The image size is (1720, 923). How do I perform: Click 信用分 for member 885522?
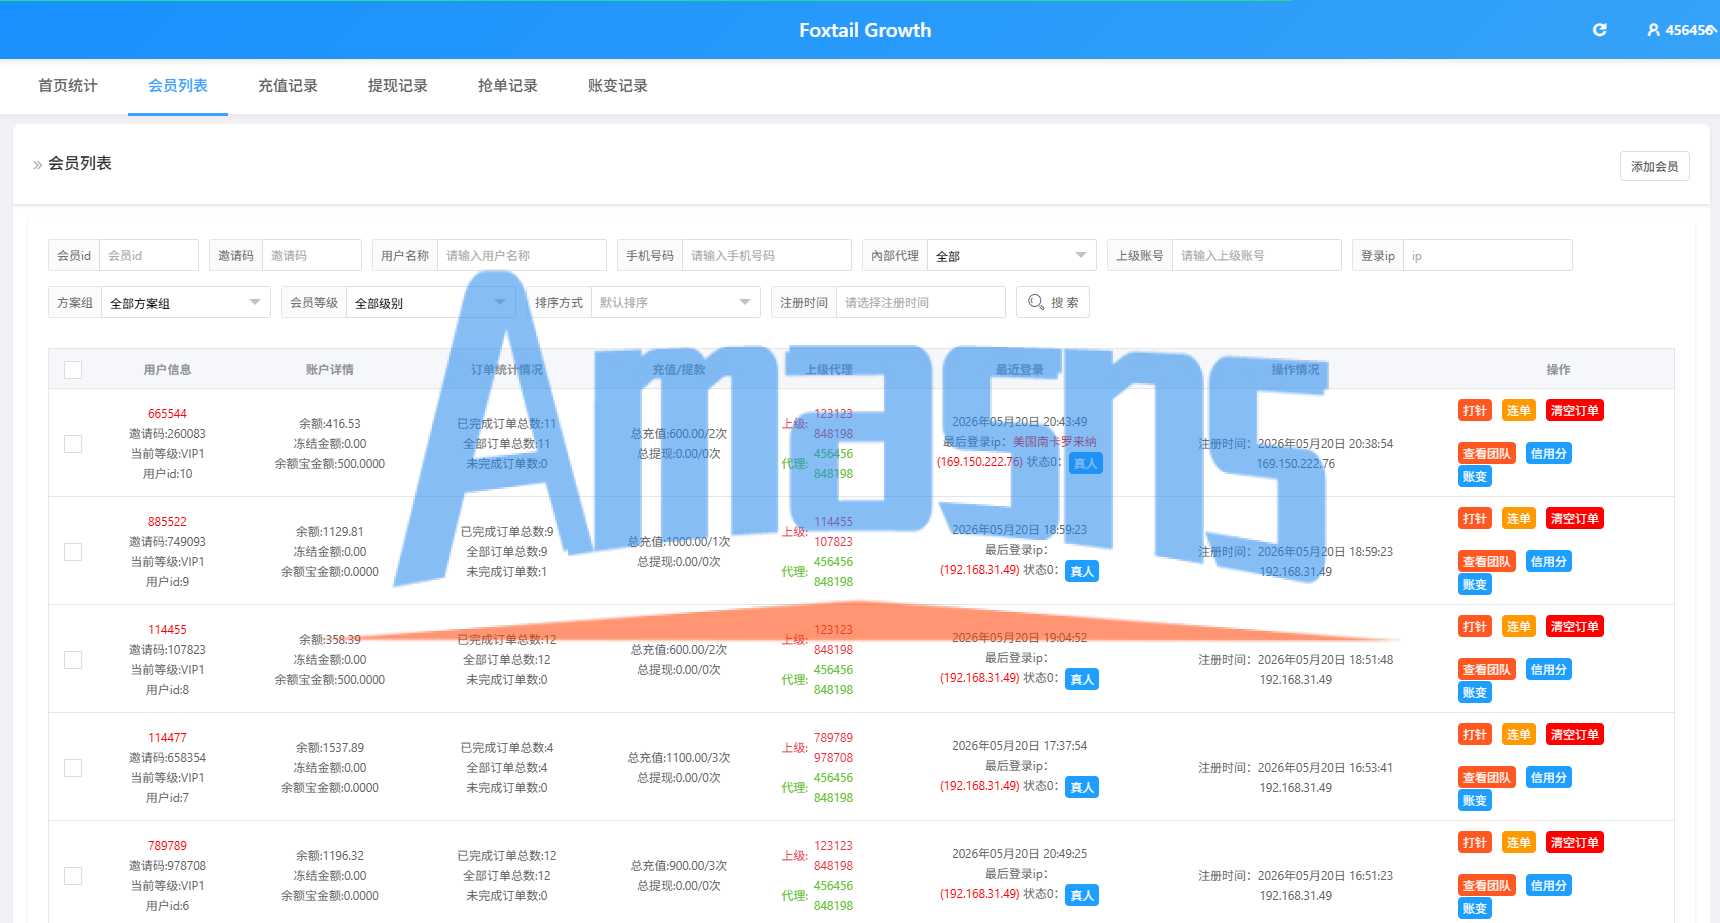pos(1548,562)
